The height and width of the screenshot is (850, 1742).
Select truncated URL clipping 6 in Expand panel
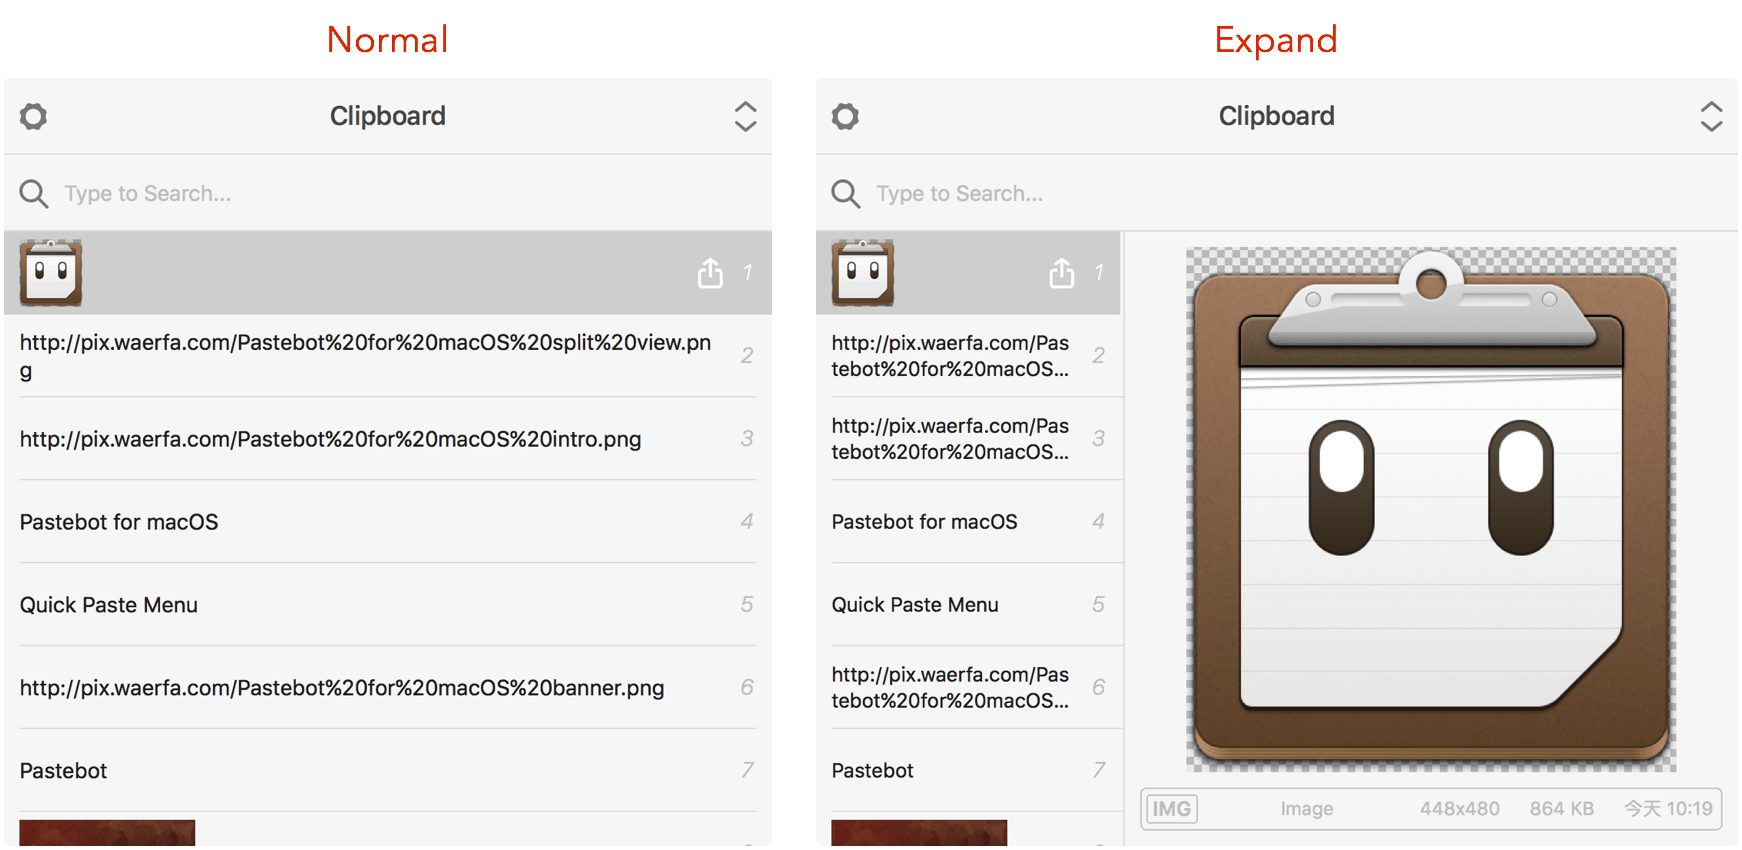pos(969,688)
